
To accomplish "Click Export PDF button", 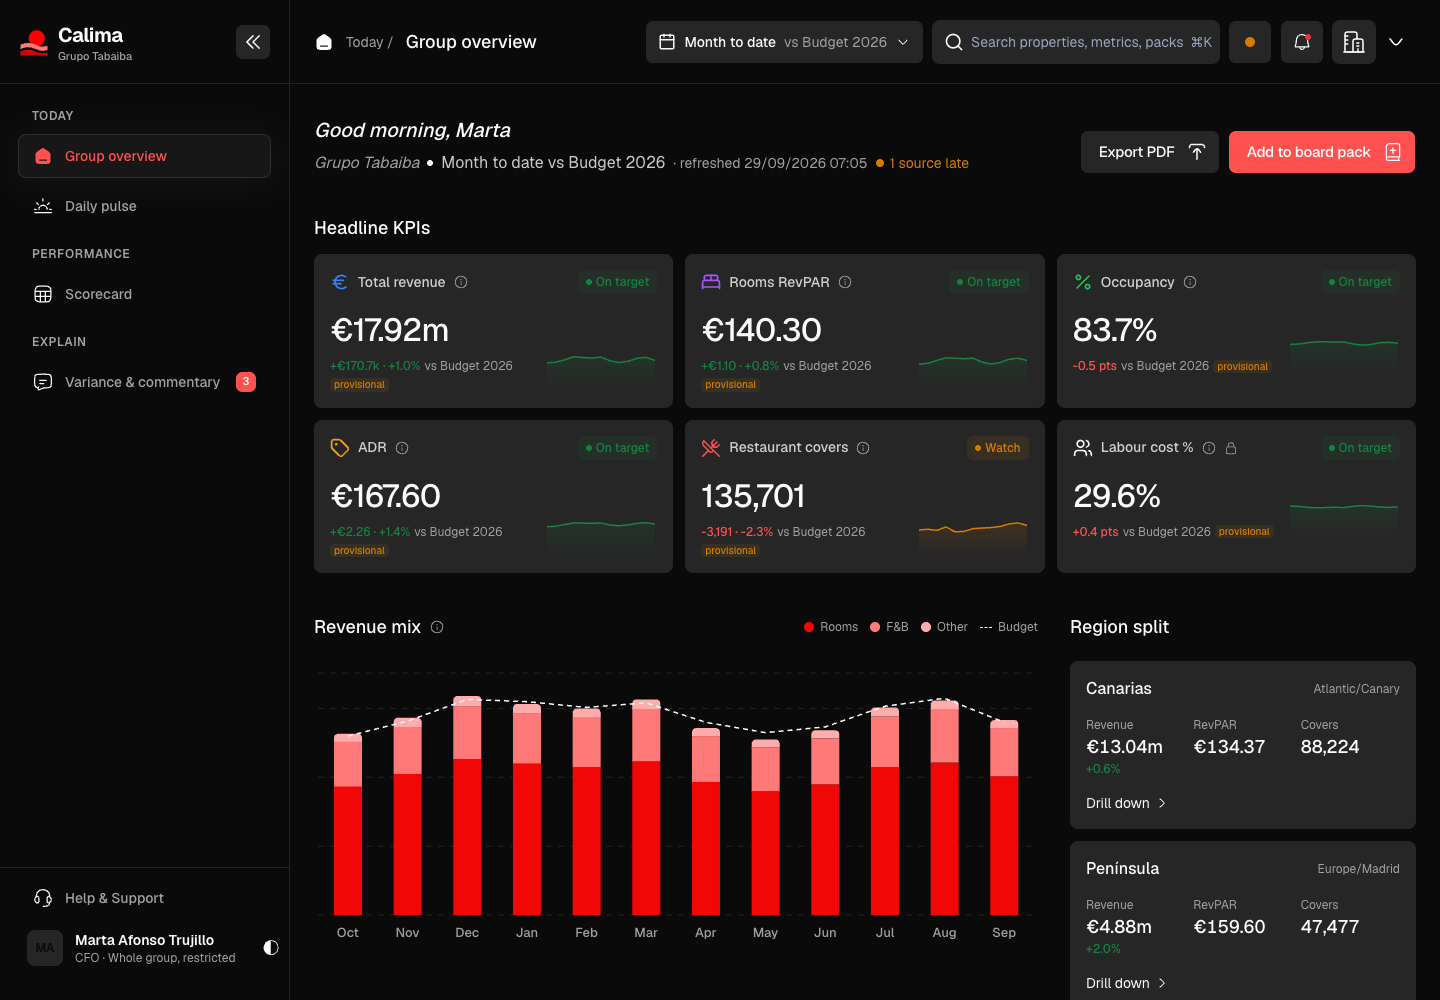I will [x=1150, y=152].
